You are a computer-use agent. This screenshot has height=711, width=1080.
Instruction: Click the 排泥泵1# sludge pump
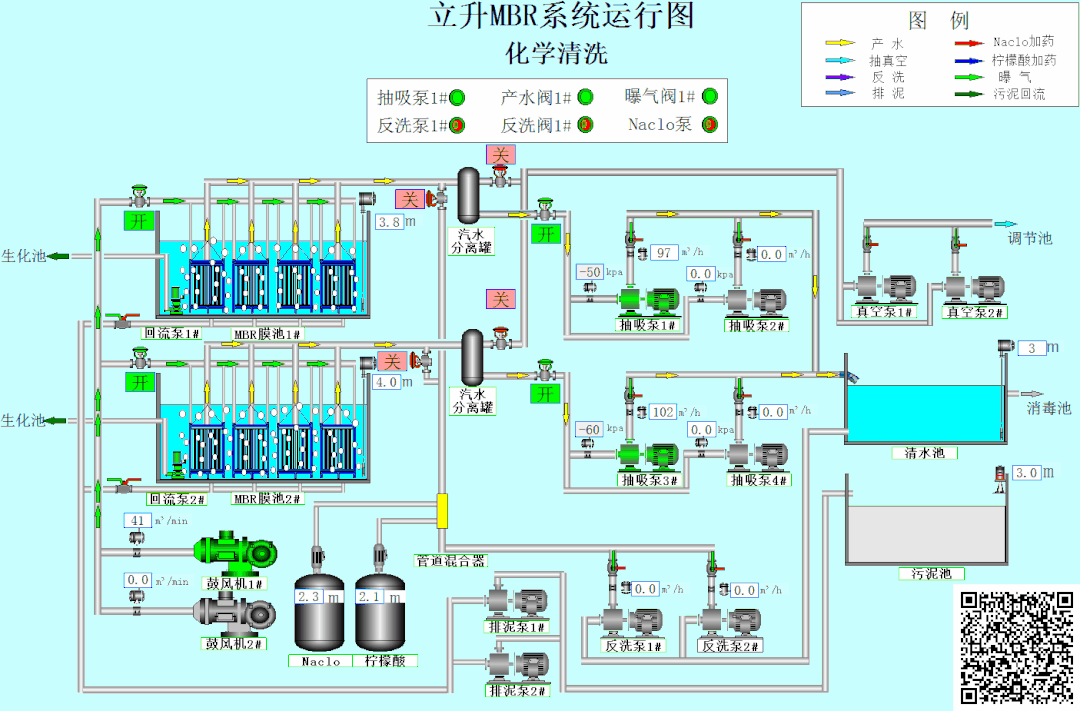tap(518, 603)
